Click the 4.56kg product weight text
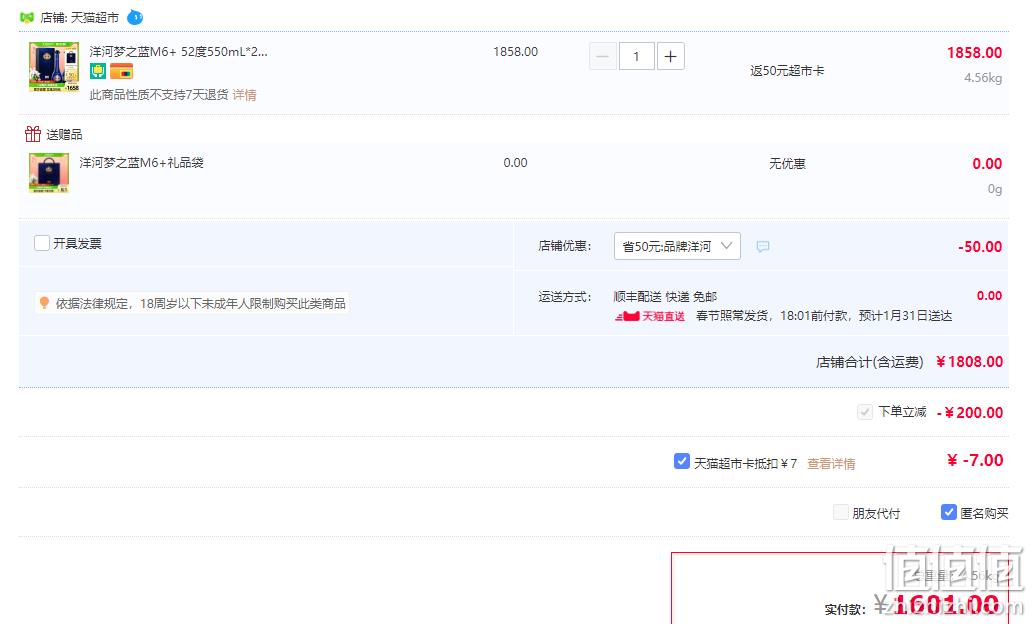Screen dimensions: 1033x624 [983, 78]
